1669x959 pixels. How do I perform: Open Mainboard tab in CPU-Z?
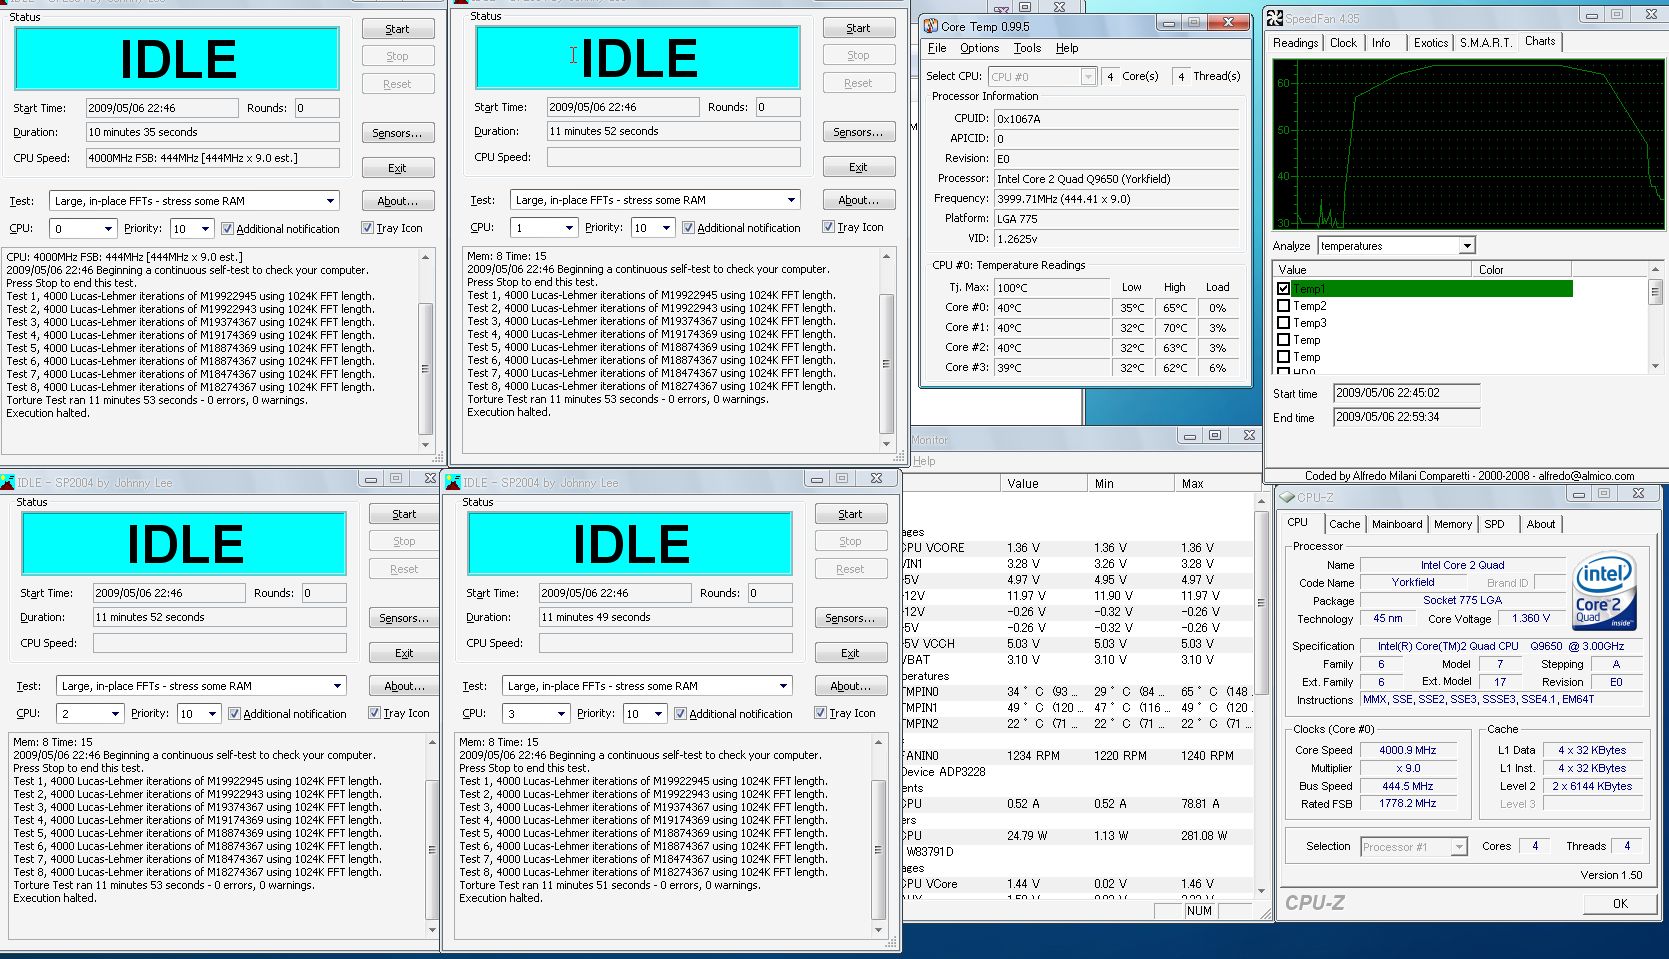(x=1397, y=524)
